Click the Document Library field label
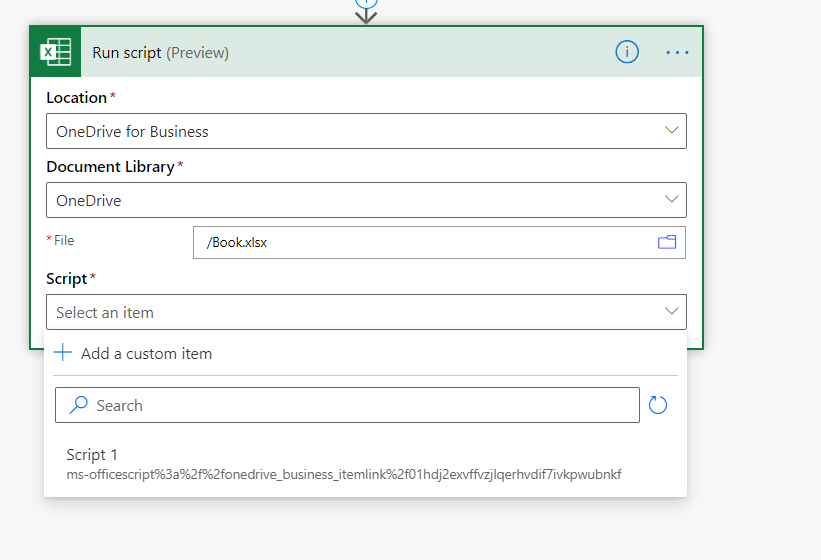Screen dimensions: 821x560 tap(110, 166)
